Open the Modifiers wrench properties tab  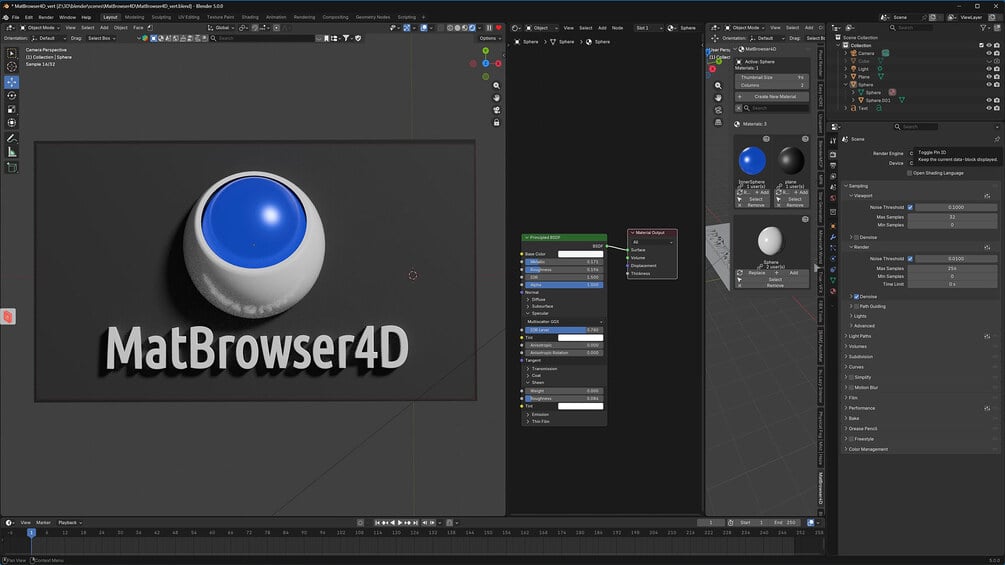833,237
